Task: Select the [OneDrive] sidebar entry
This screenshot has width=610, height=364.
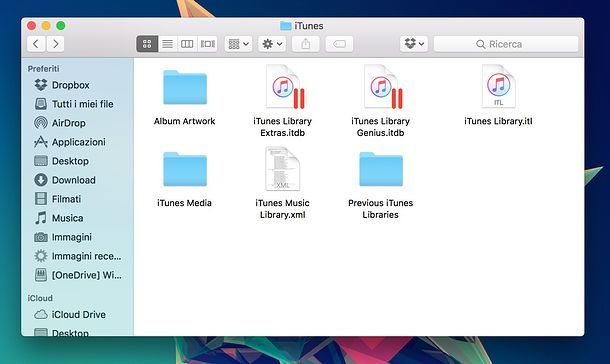Action: coord(78,275)
